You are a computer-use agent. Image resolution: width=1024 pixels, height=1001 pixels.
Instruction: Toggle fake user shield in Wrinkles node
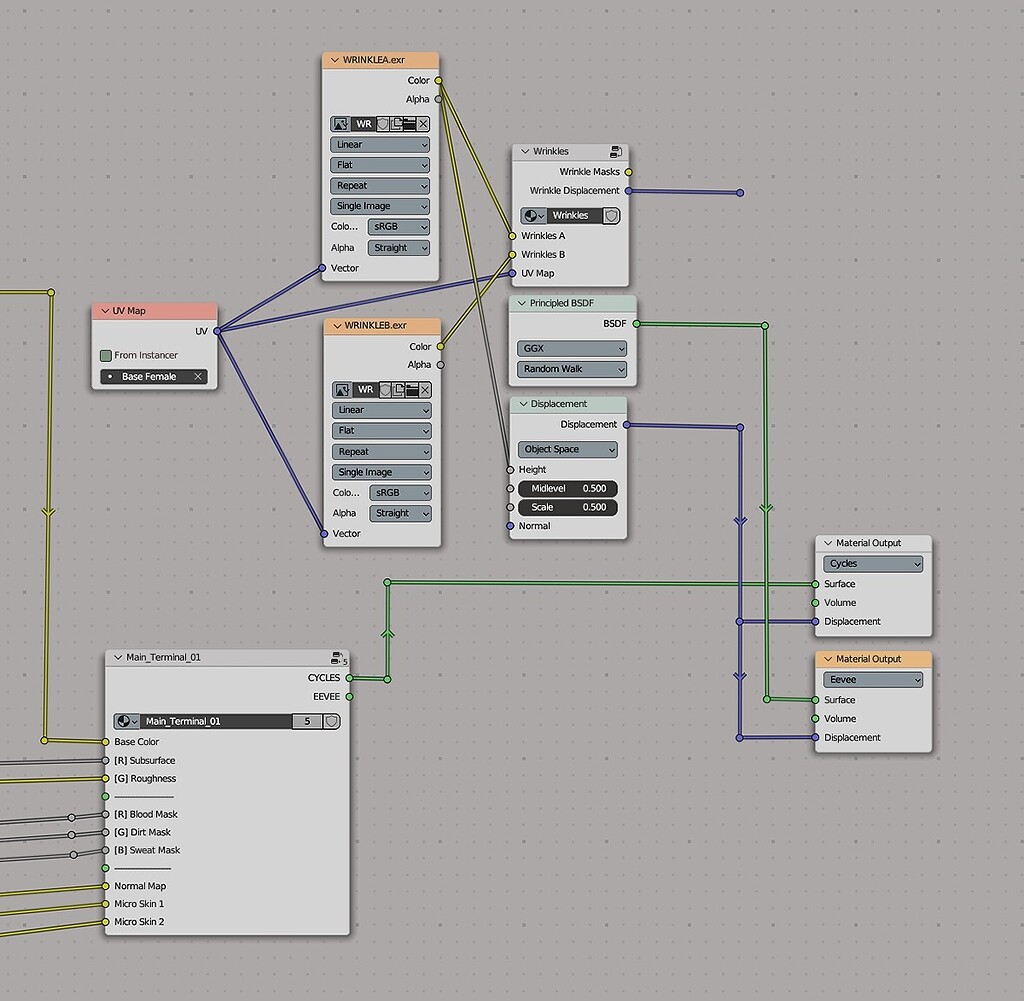[611, 215]
